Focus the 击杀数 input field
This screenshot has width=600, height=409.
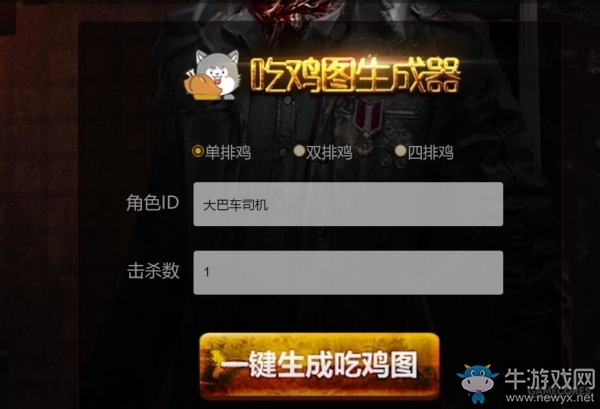point(348,272)
